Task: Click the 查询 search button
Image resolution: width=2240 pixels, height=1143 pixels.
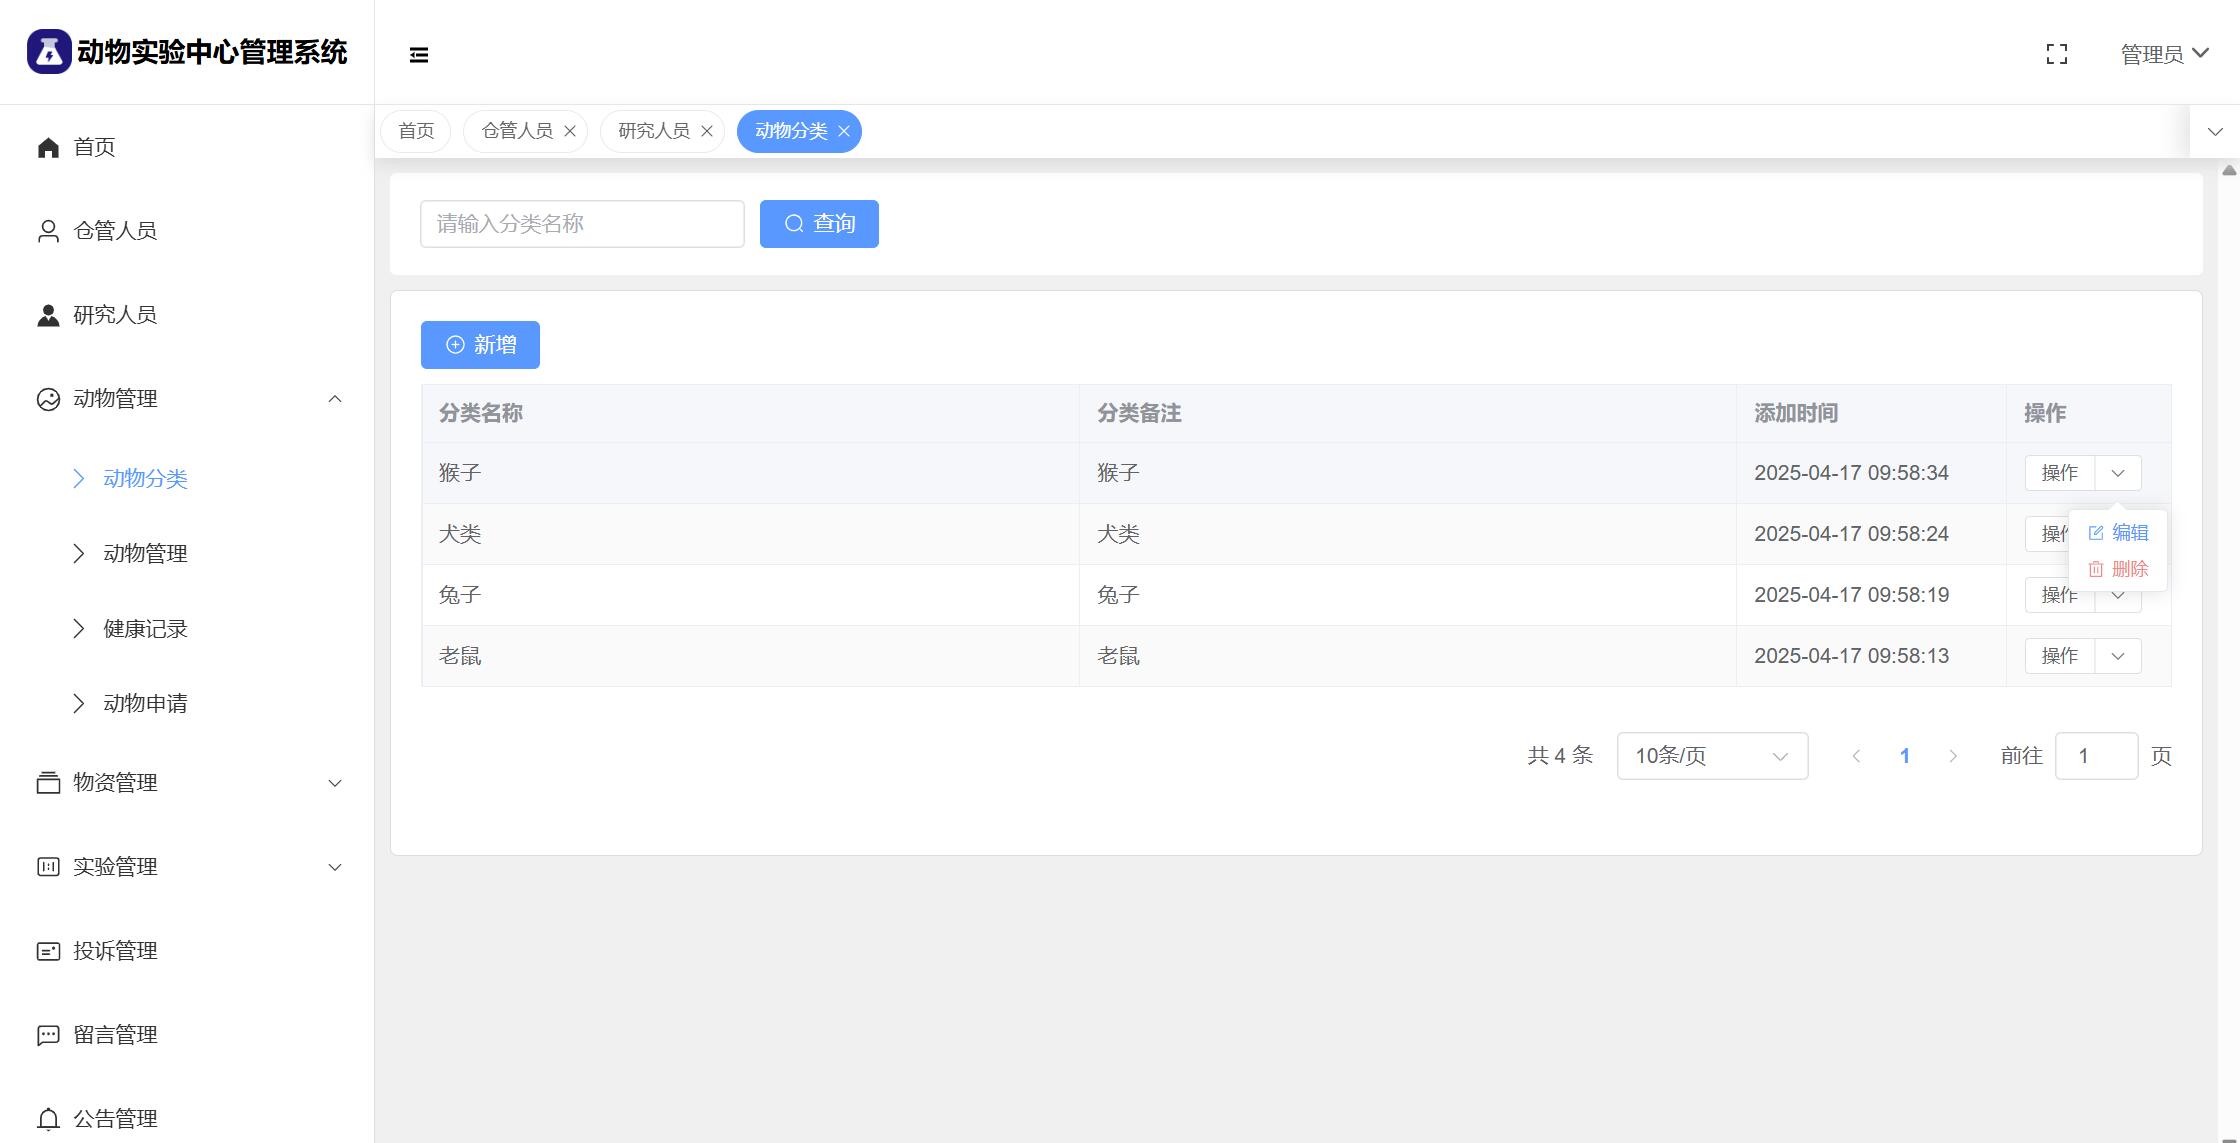Action: tap(819, 224)
